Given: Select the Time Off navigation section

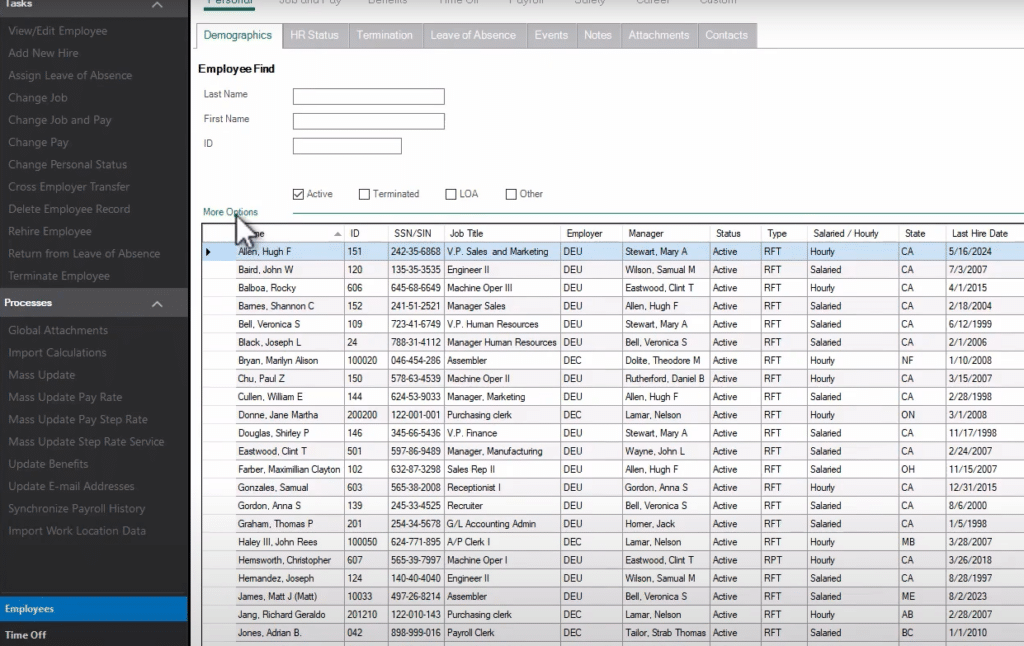Looking at the screenshot, I should tap(93, 635).
